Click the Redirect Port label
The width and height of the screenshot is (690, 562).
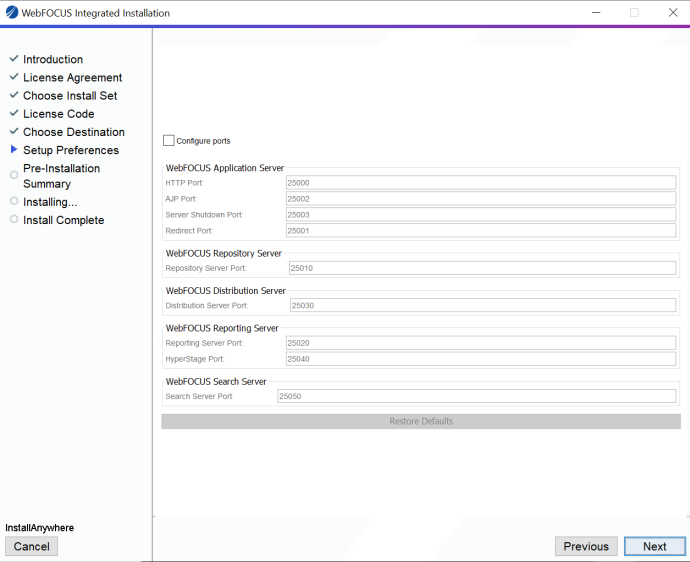pyautogui.click(x=189, y=231)
